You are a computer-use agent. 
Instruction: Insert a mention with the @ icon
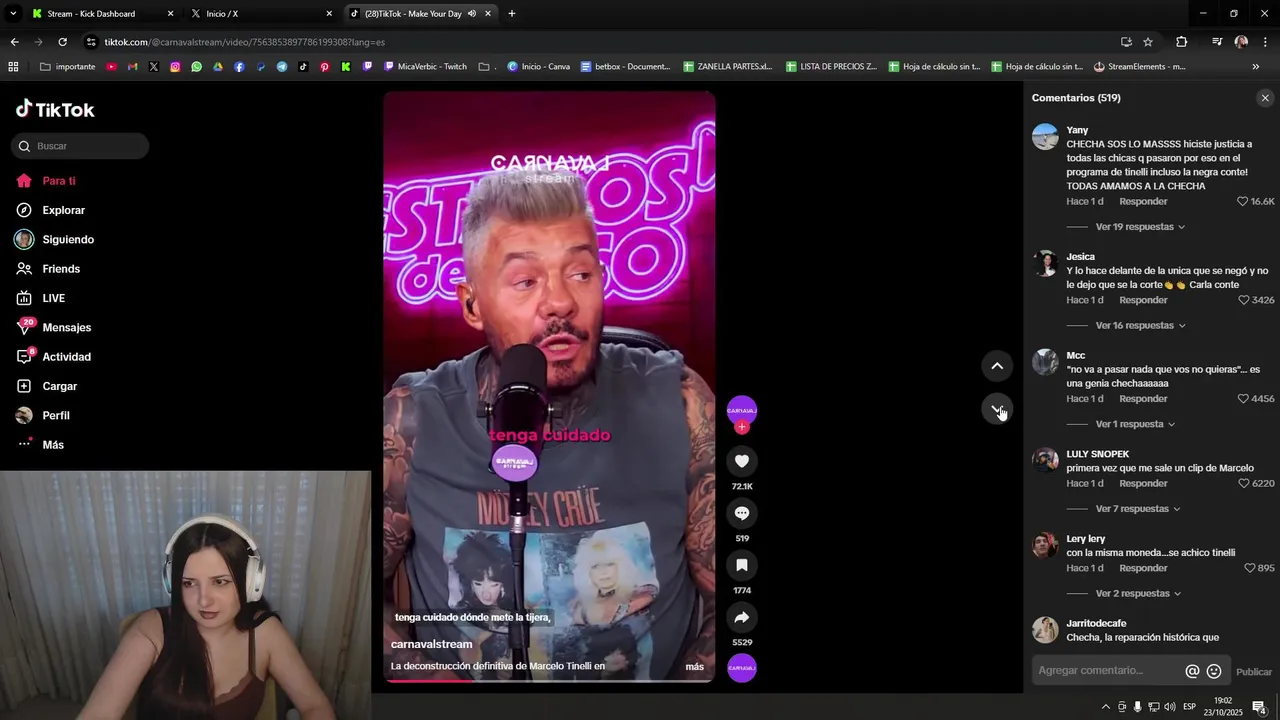pyautogui.click(x=1192, y=671)
